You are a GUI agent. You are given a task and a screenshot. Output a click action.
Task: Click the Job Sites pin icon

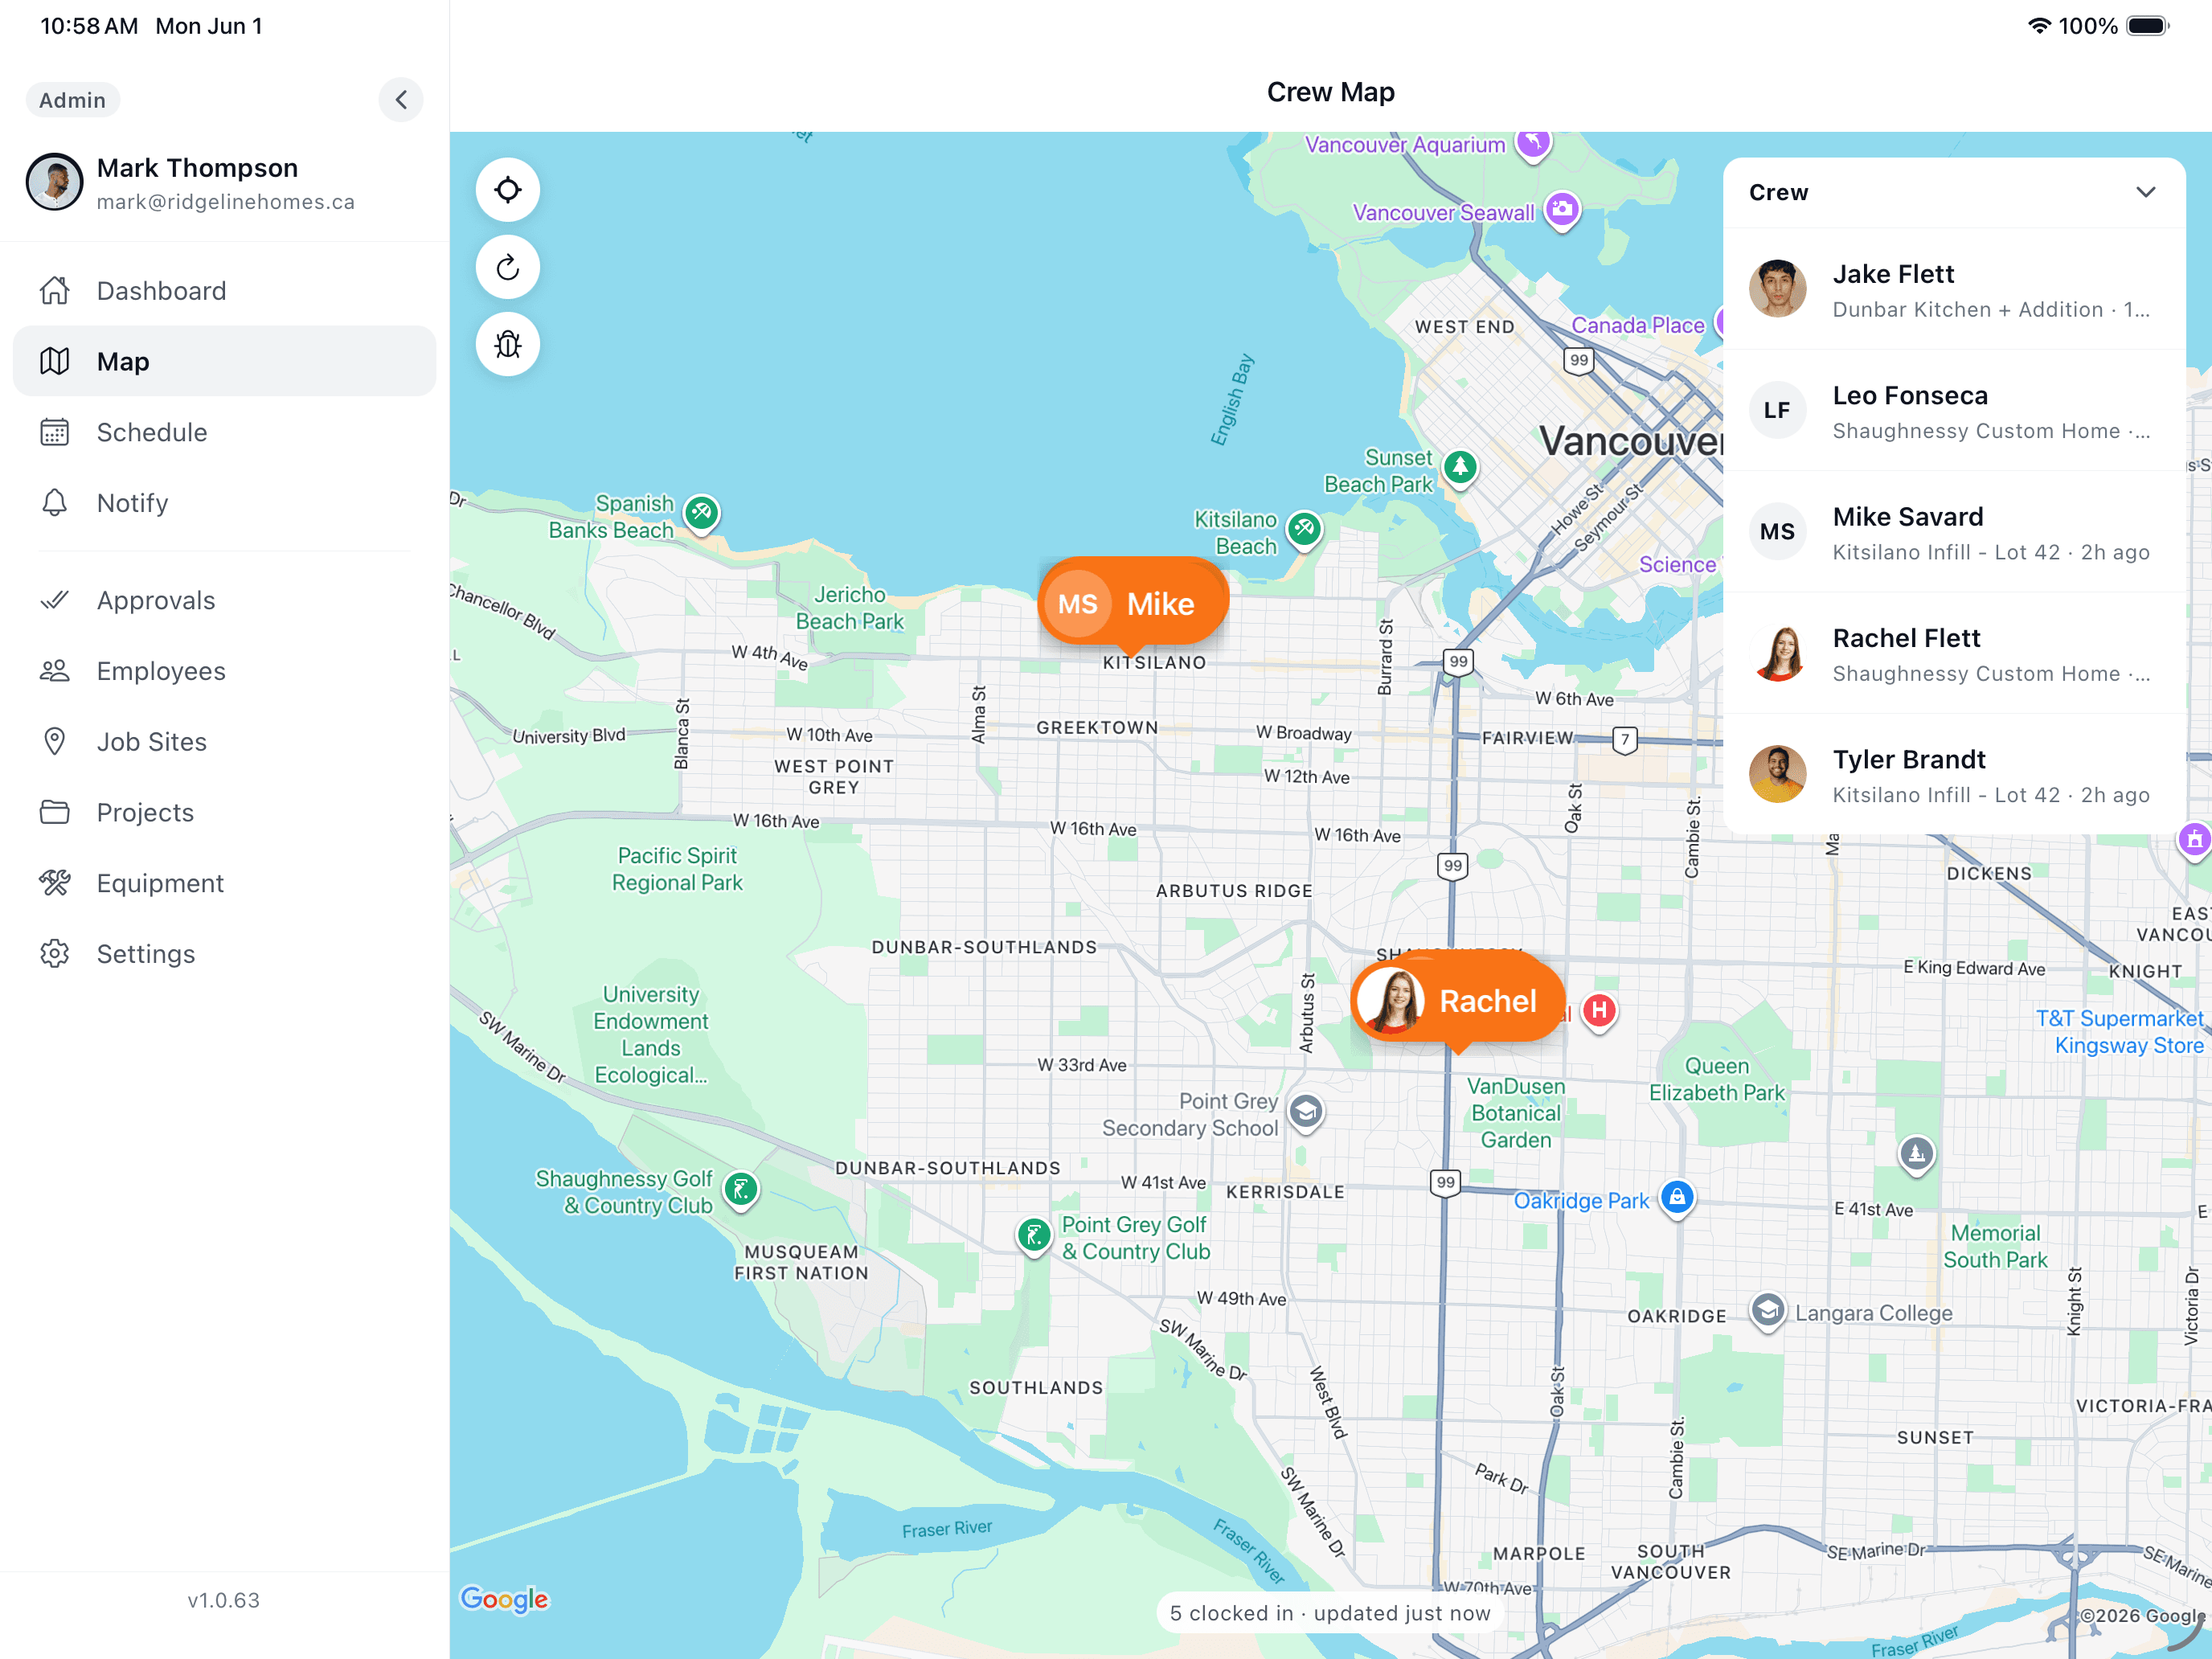click(x=55, y=742)
